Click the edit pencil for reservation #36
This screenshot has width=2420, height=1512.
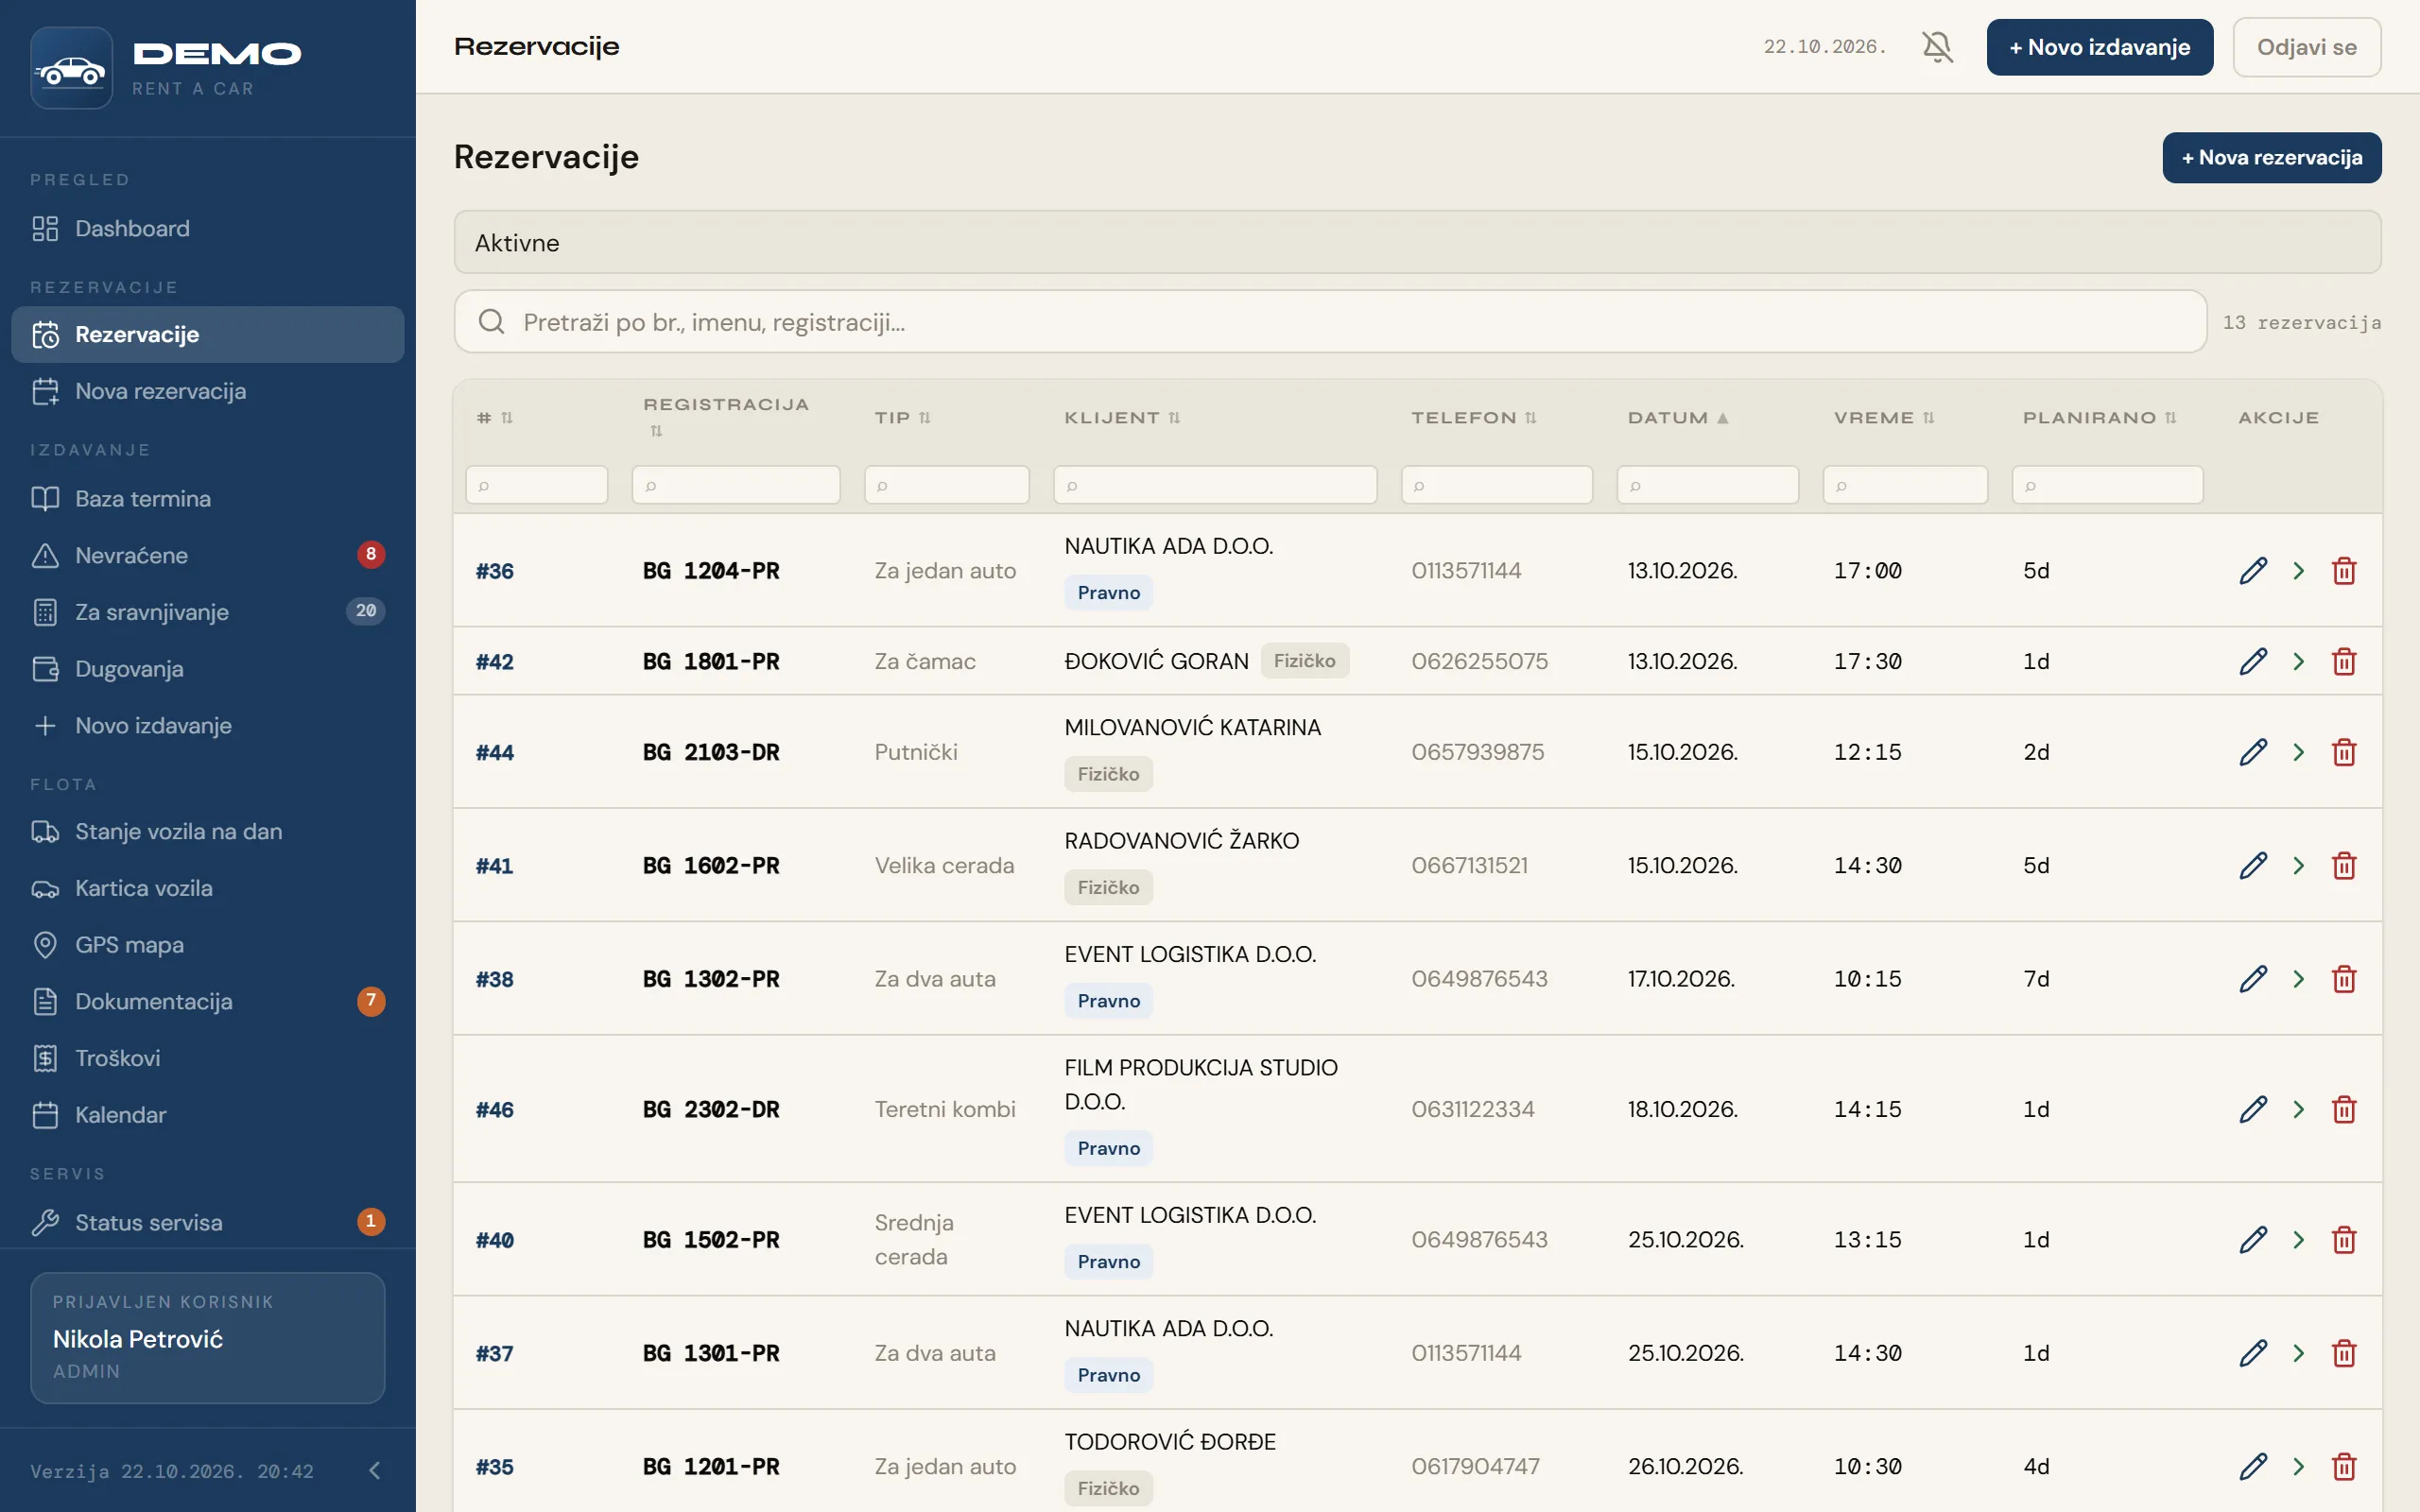pos(2252,571)
